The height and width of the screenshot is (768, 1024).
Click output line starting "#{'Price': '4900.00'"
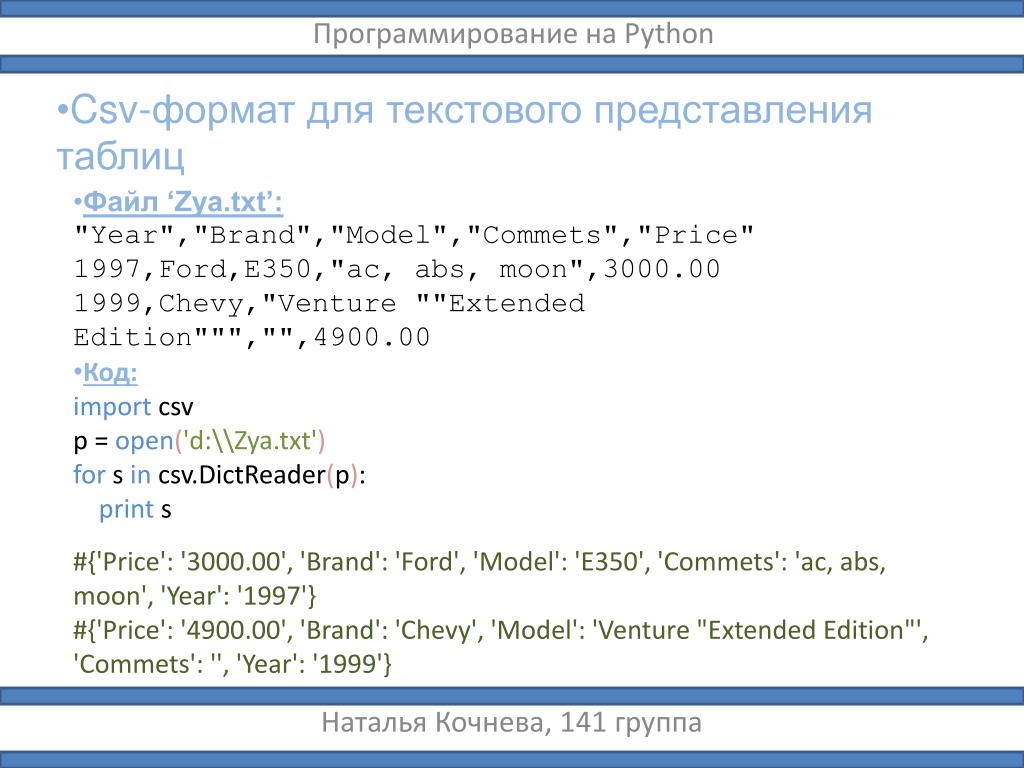[x=501, y=630]
